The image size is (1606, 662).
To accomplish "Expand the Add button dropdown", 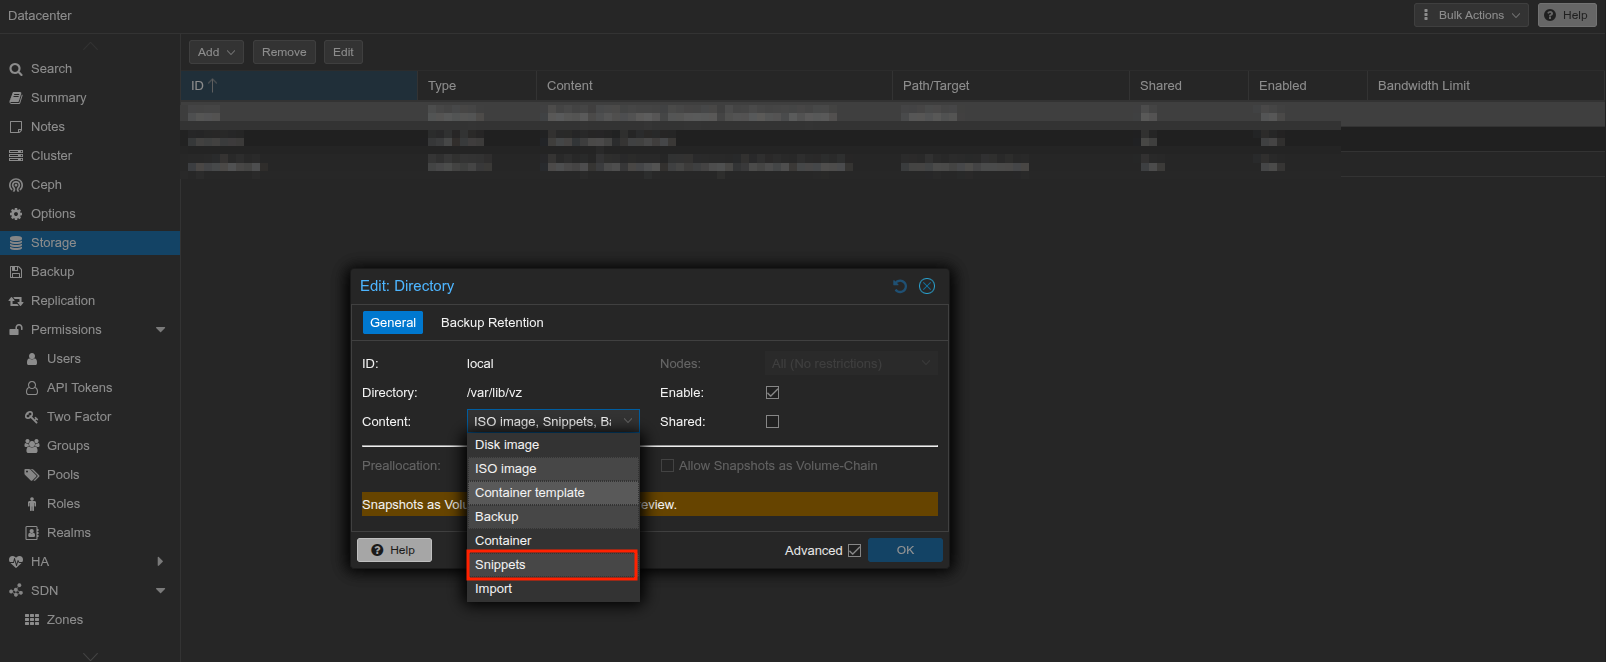I will [x=216, y=52].
